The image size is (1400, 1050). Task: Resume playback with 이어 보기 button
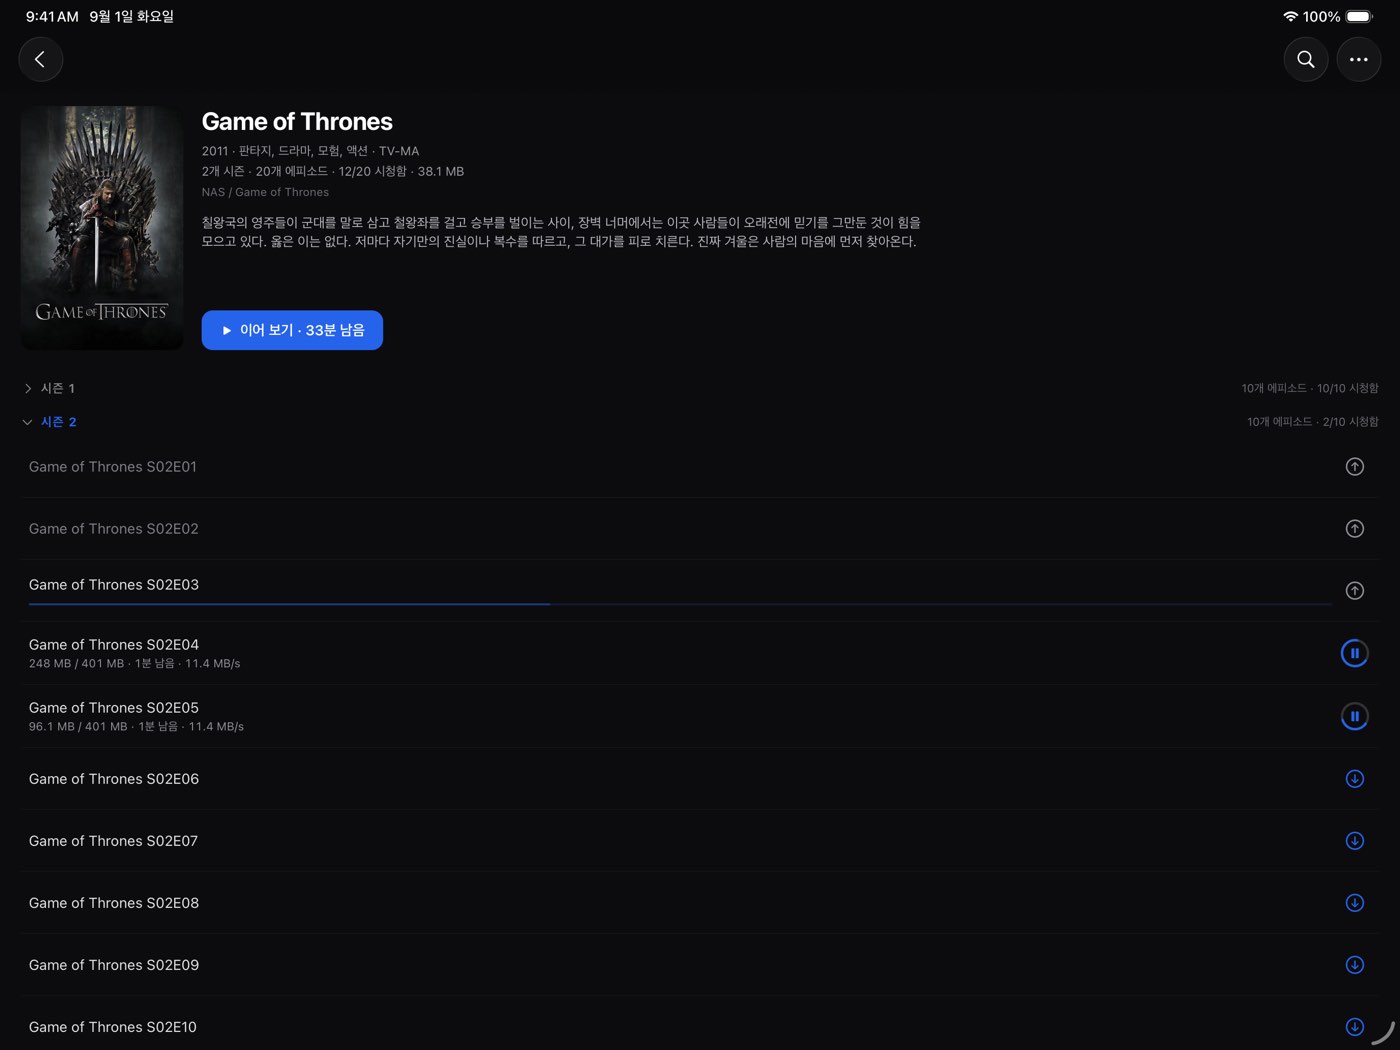[x=292, y=330]
